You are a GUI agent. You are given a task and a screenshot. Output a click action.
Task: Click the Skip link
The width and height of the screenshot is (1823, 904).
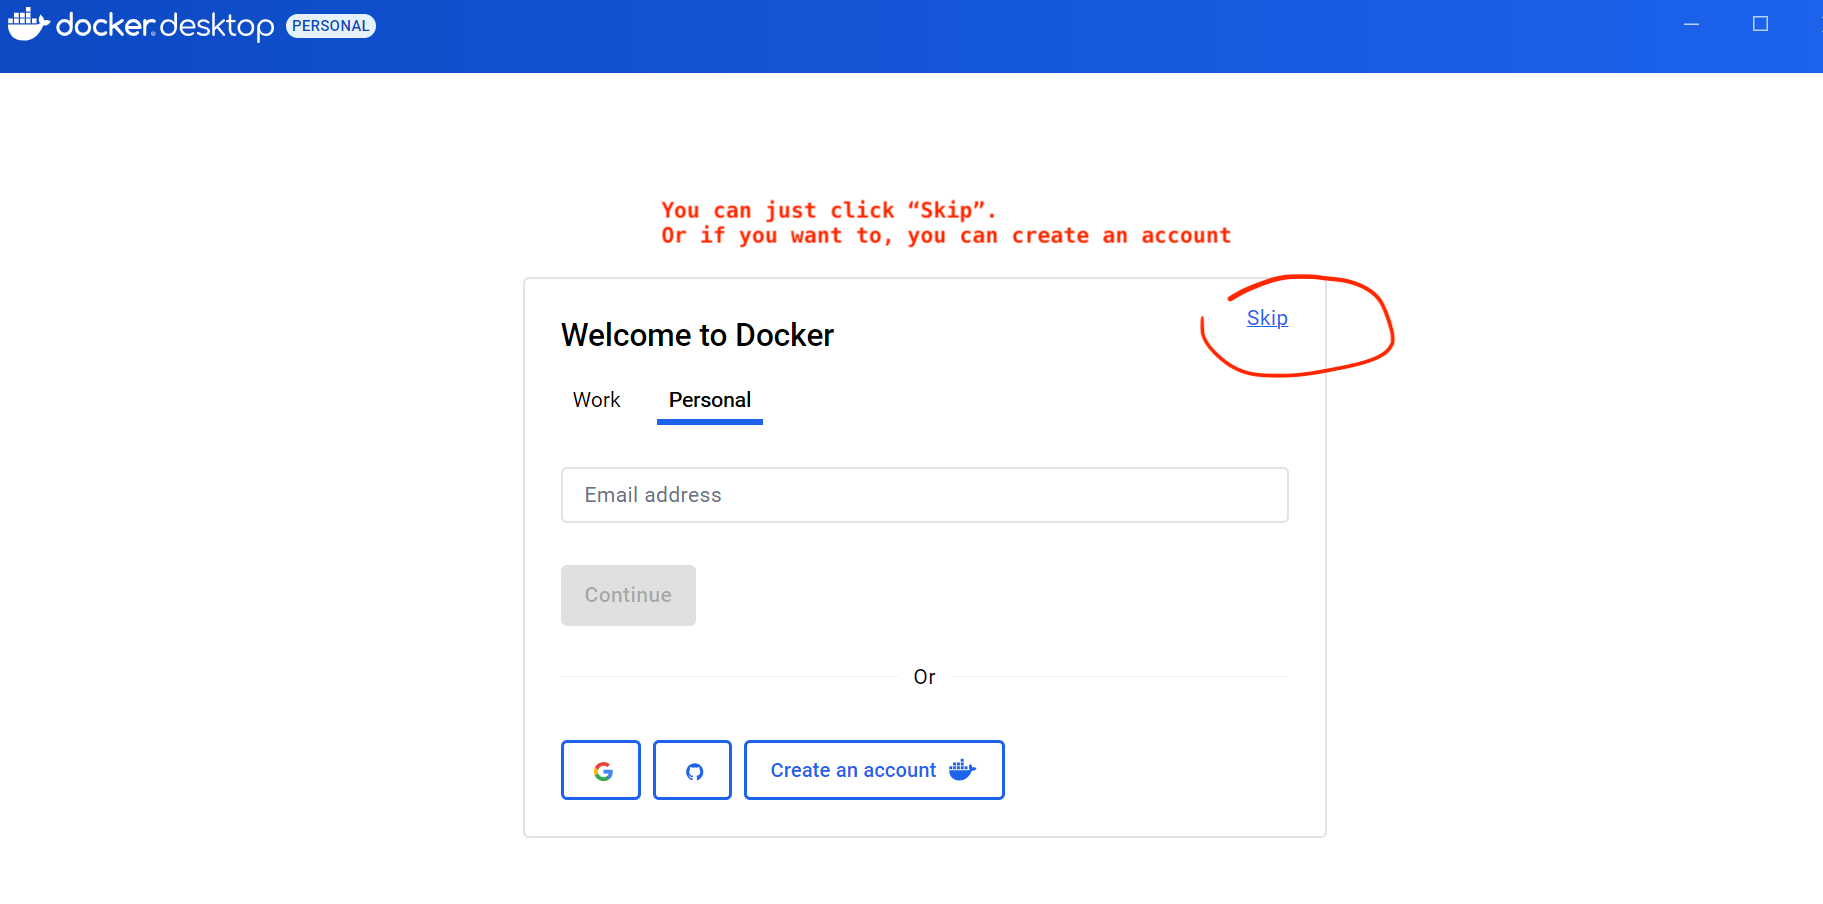1267,318
